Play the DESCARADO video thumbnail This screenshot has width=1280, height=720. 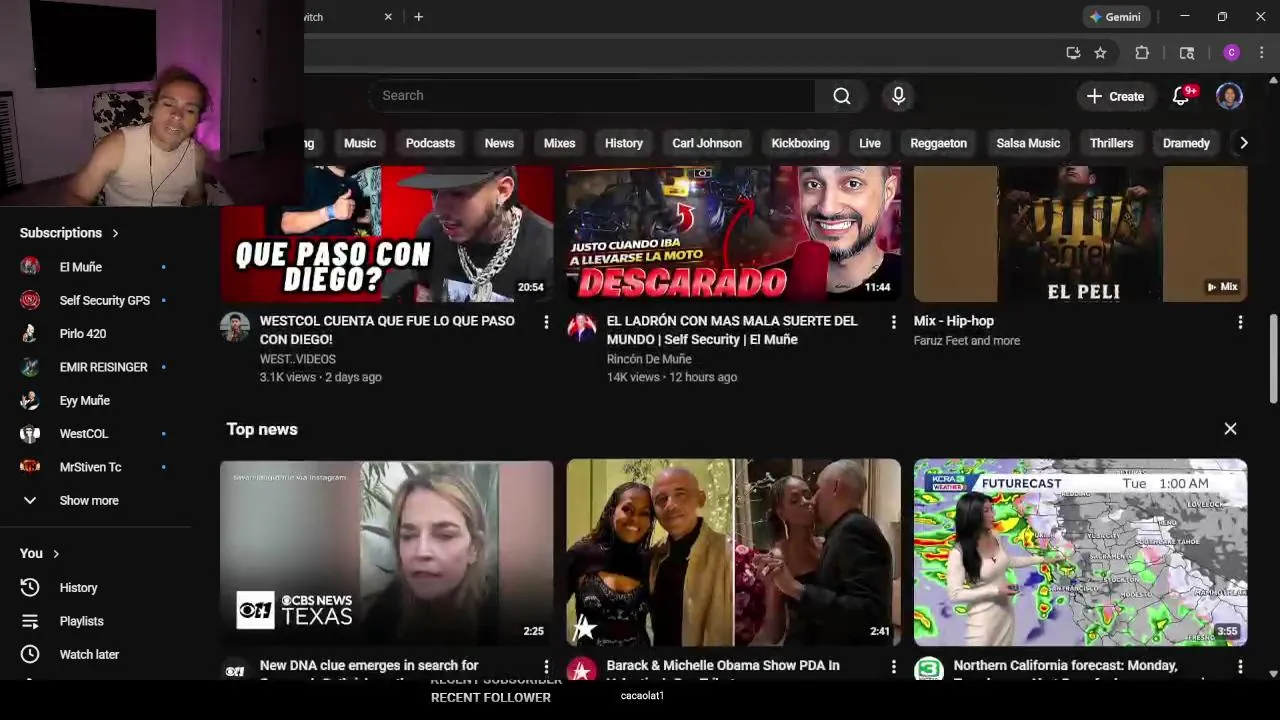[x=734, y=234]
